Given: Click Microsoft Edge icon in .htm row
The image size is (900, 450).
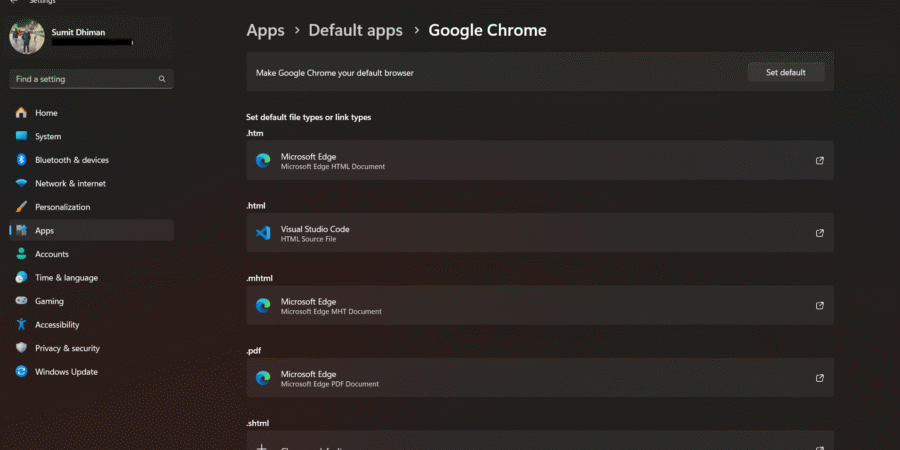Looking at the screenshot, I should point(263,161).
